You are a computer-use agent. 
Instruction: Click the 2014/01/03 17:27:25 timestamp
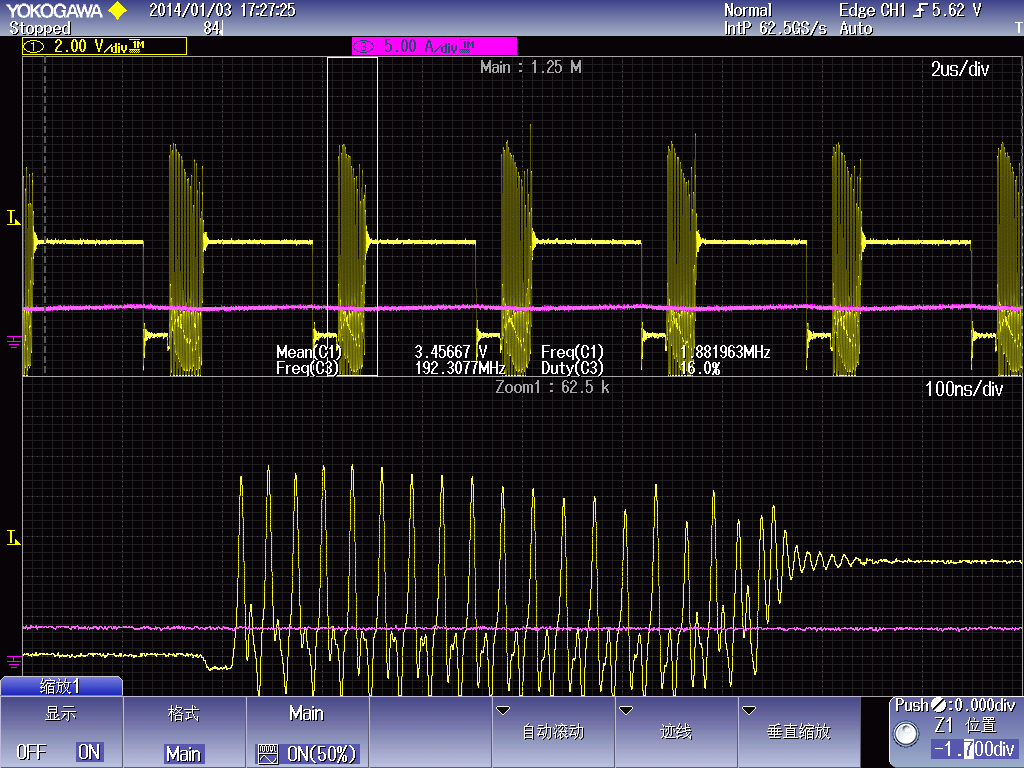pos(222,10)
